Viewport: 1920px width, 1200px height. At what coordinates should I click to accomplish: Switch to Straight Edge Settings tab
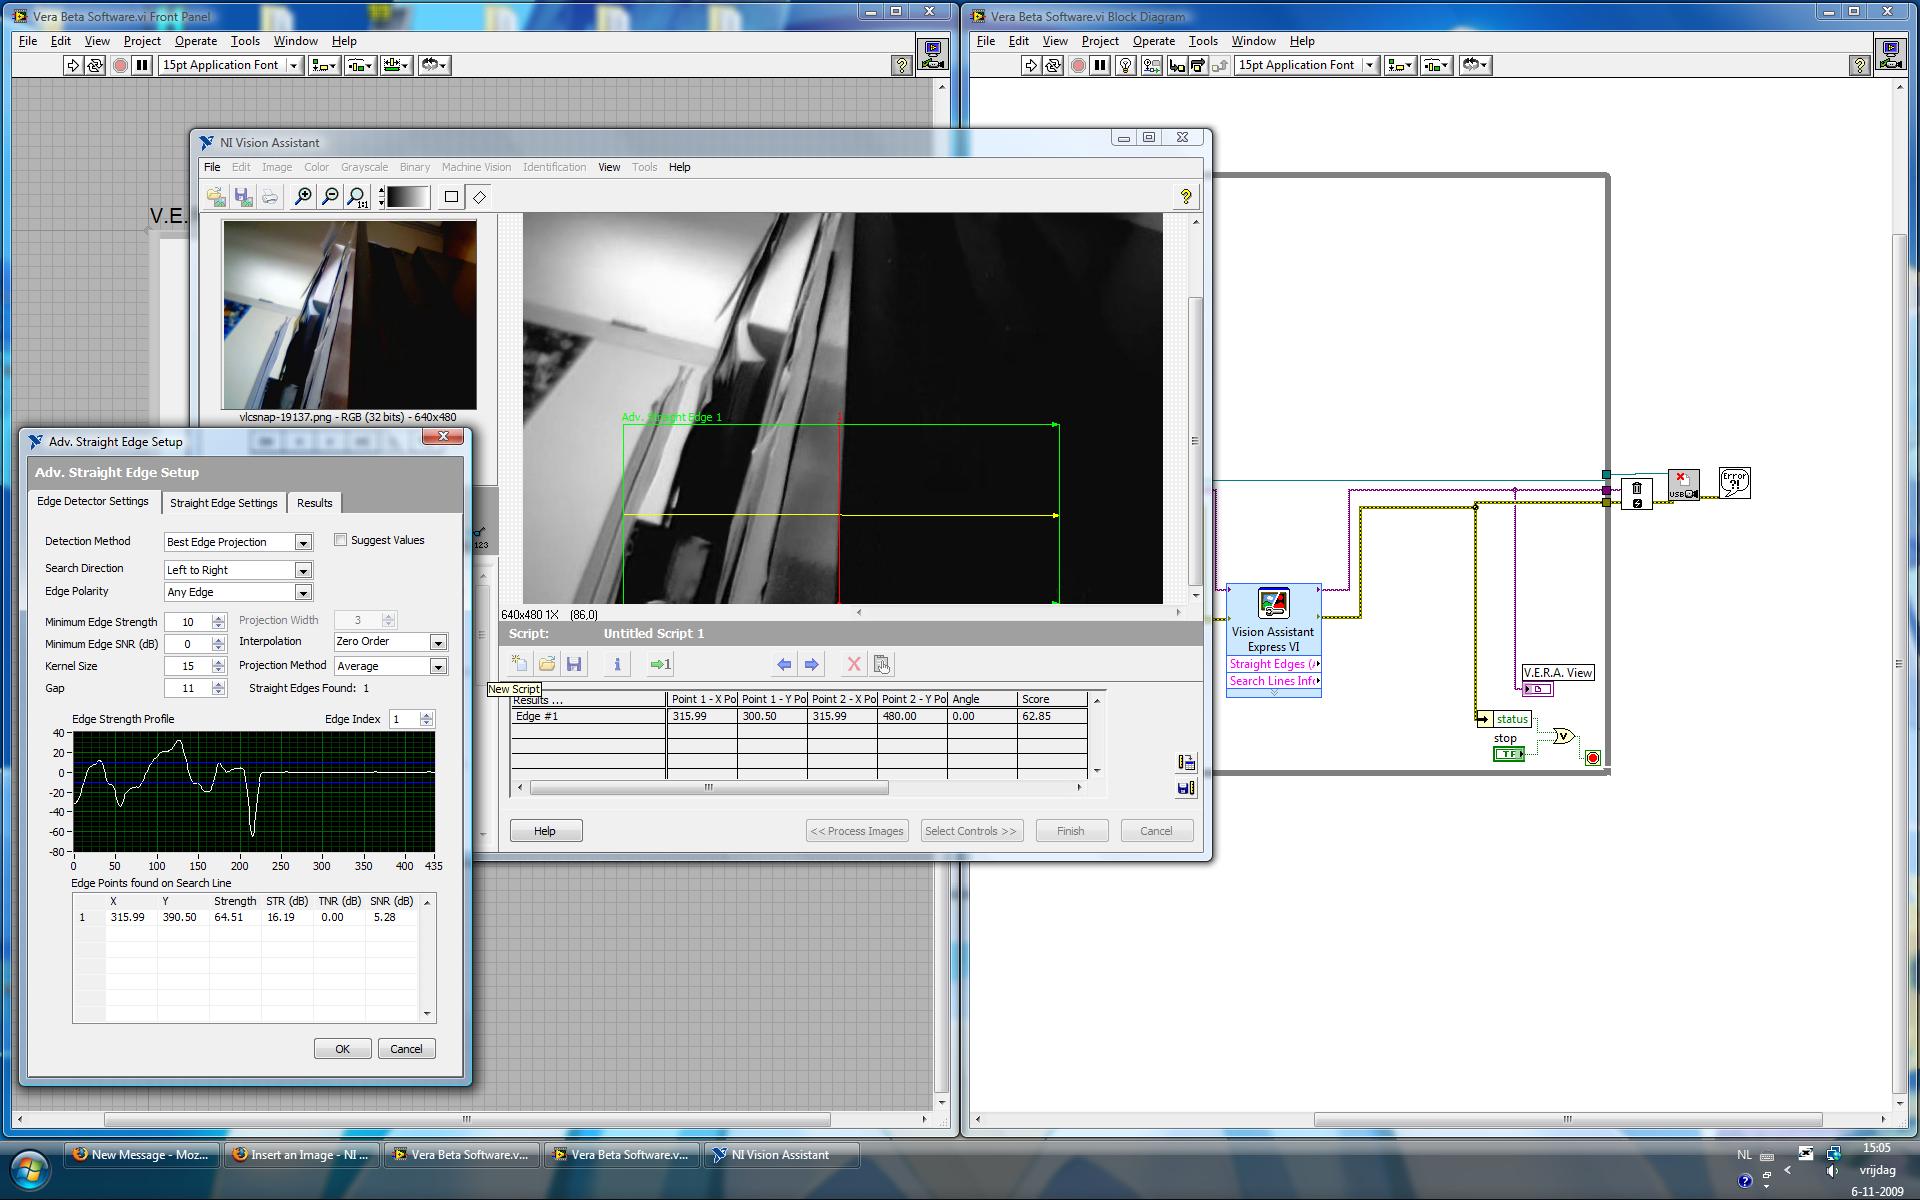pos(223,503)
